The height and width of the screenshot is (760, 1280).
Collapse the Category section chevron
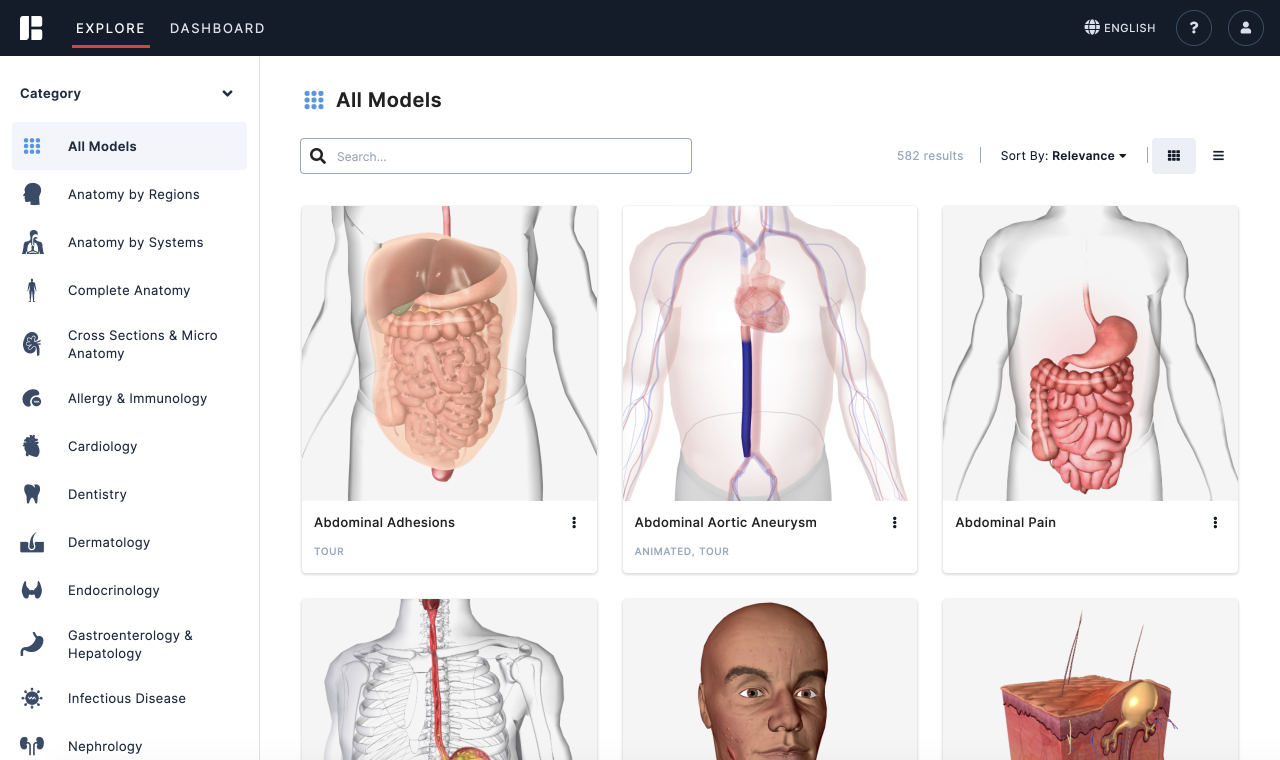227,93
